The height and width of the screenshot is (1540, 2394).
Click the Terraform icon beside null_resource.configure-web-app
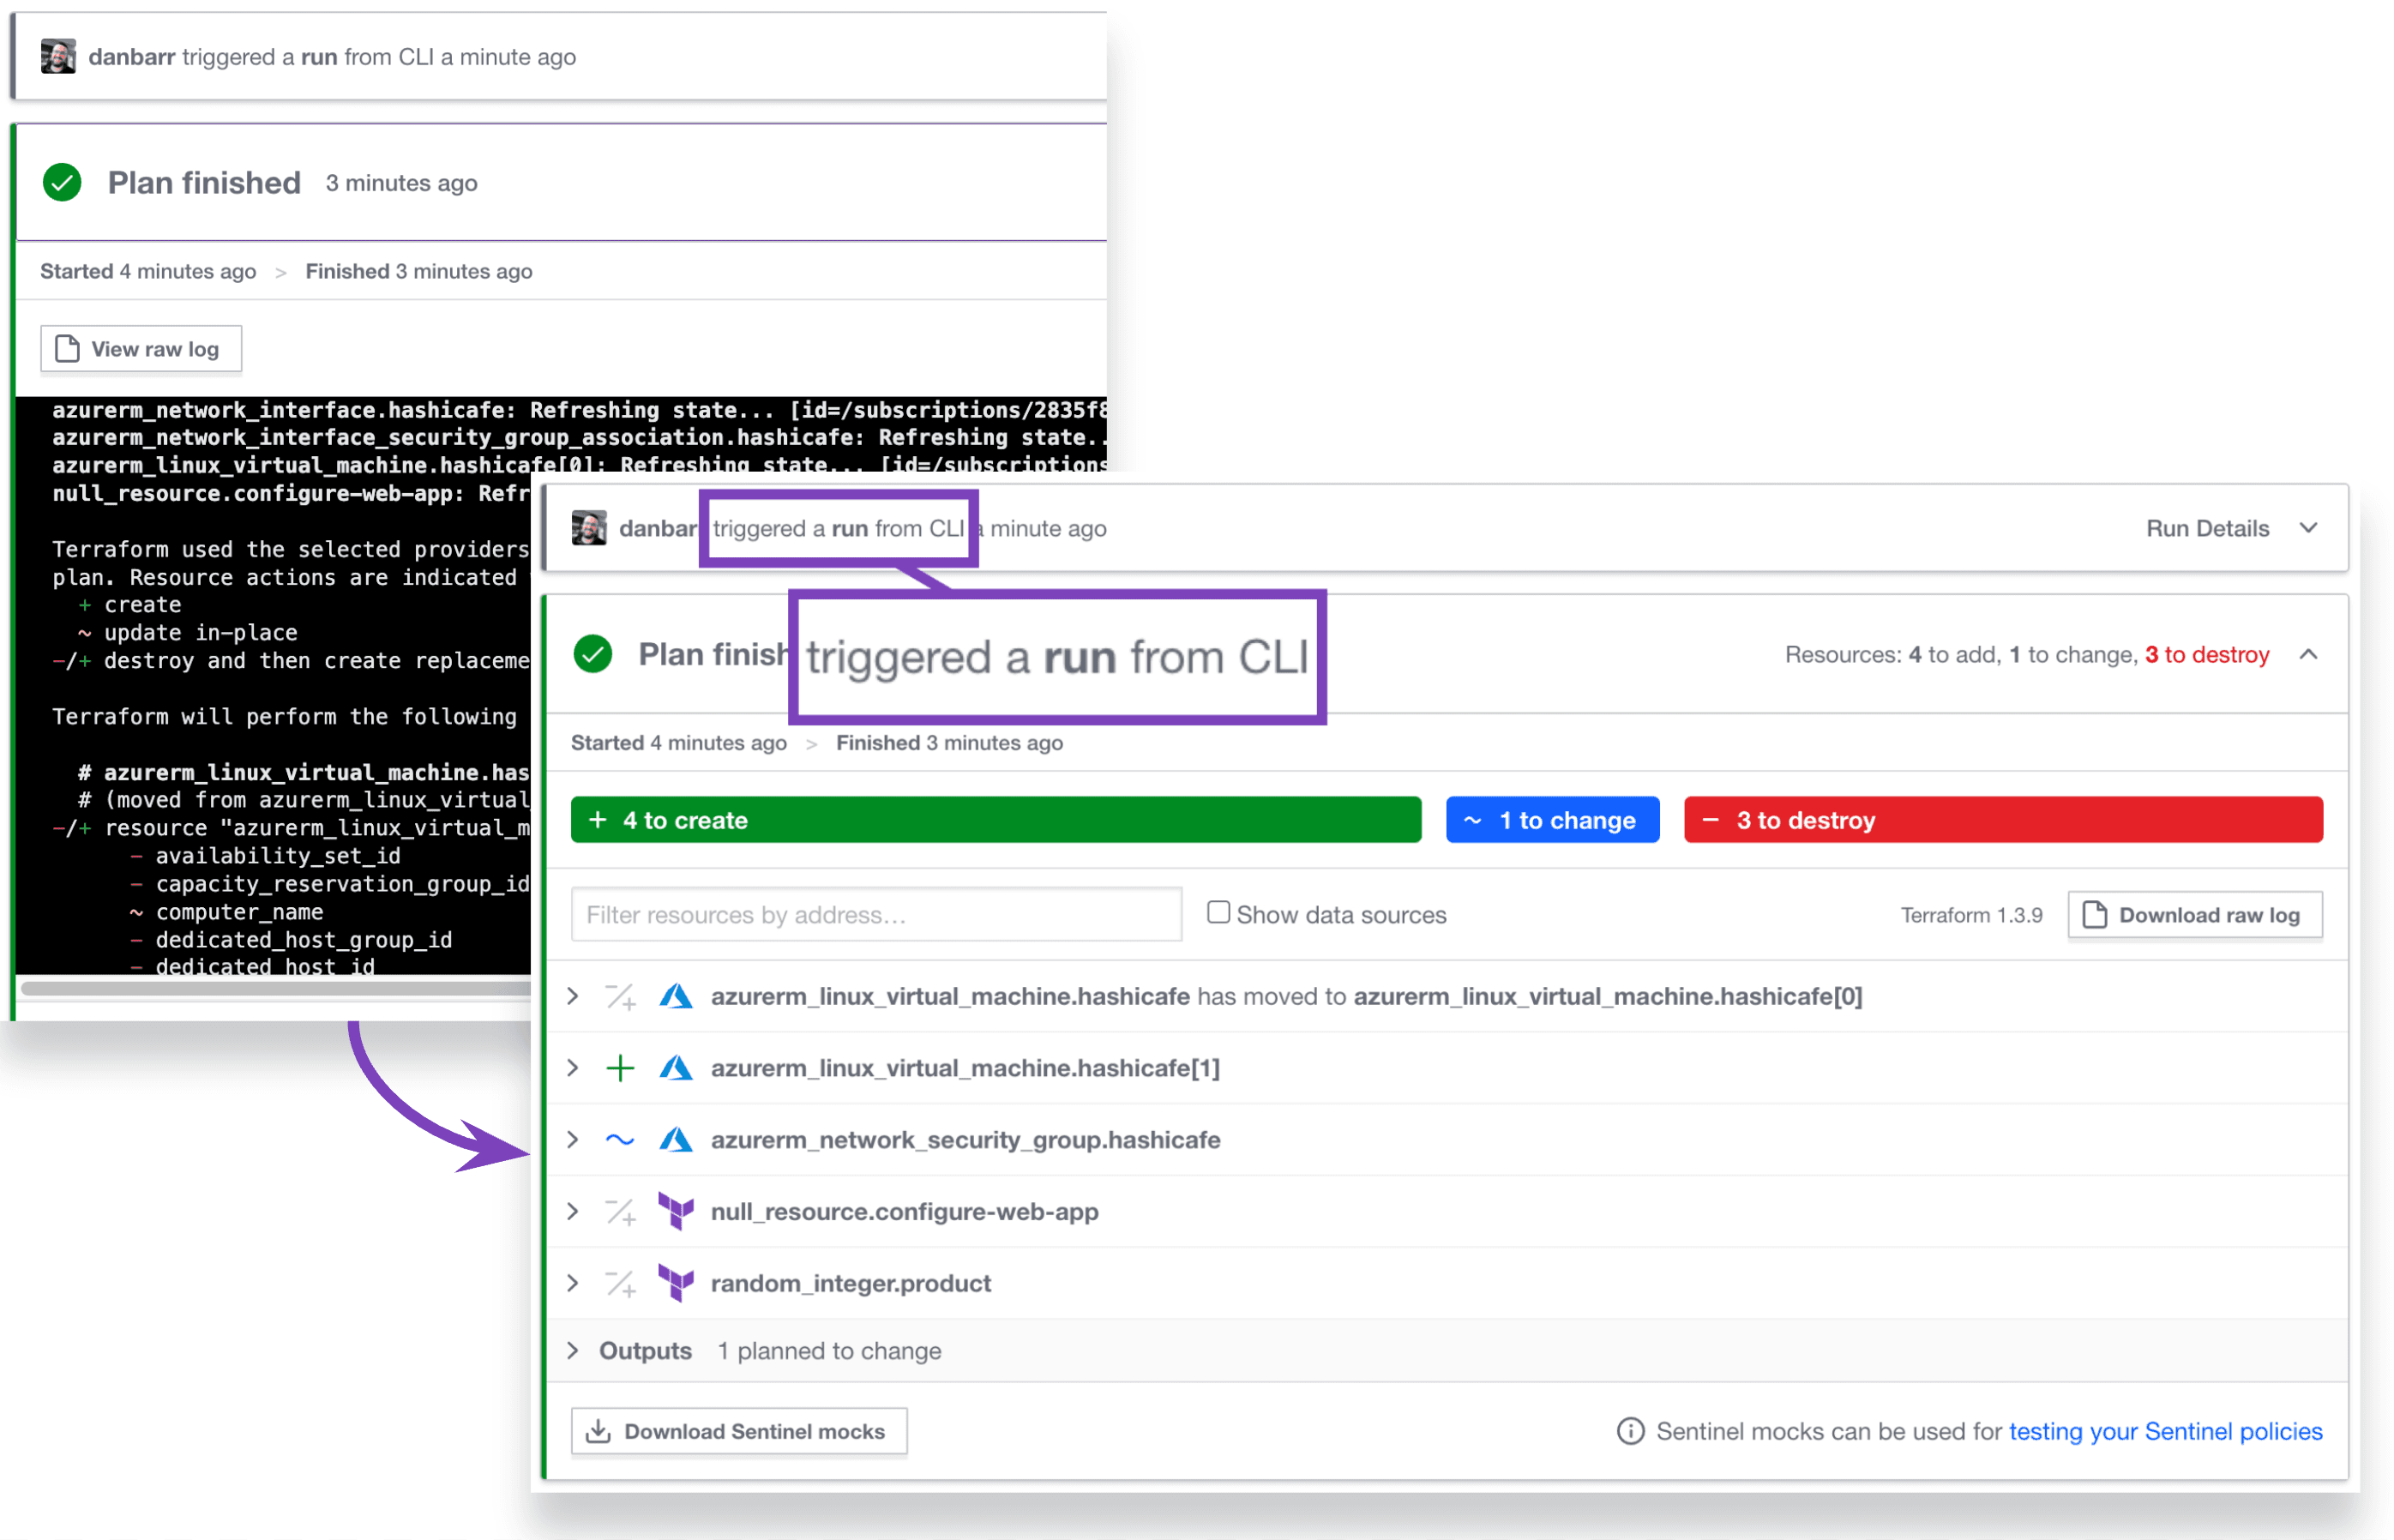tap(677, 1211)
